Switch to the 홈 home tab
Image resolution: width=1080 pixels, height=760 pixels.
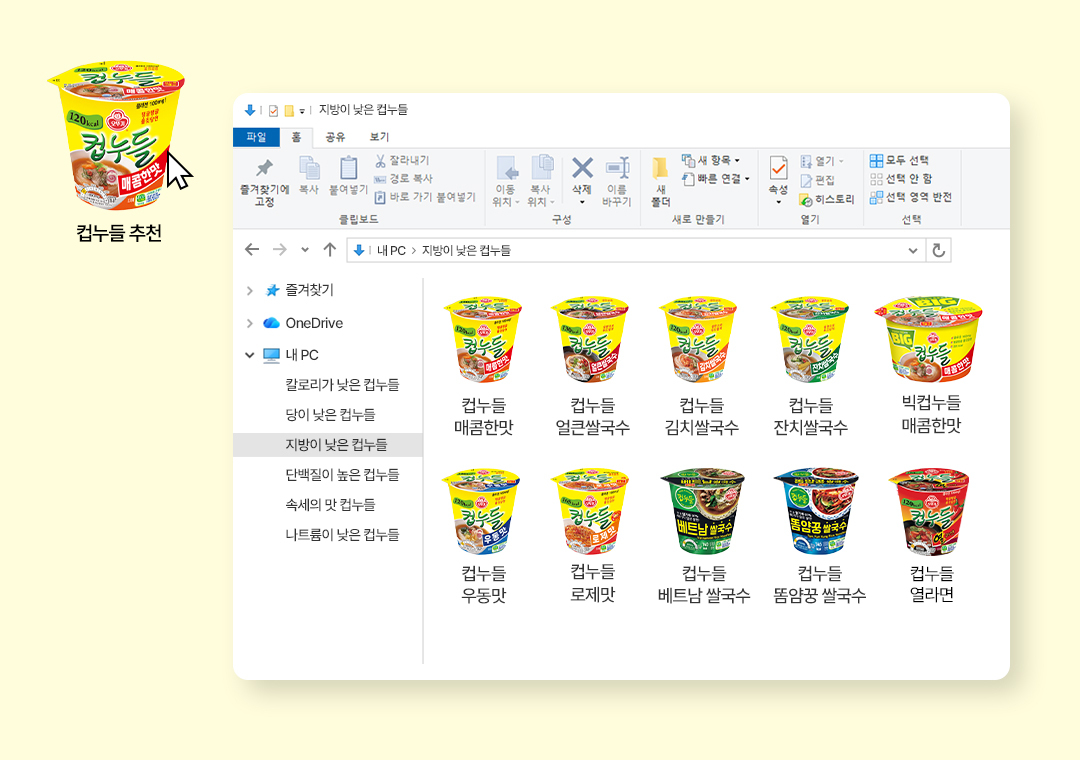296,137
